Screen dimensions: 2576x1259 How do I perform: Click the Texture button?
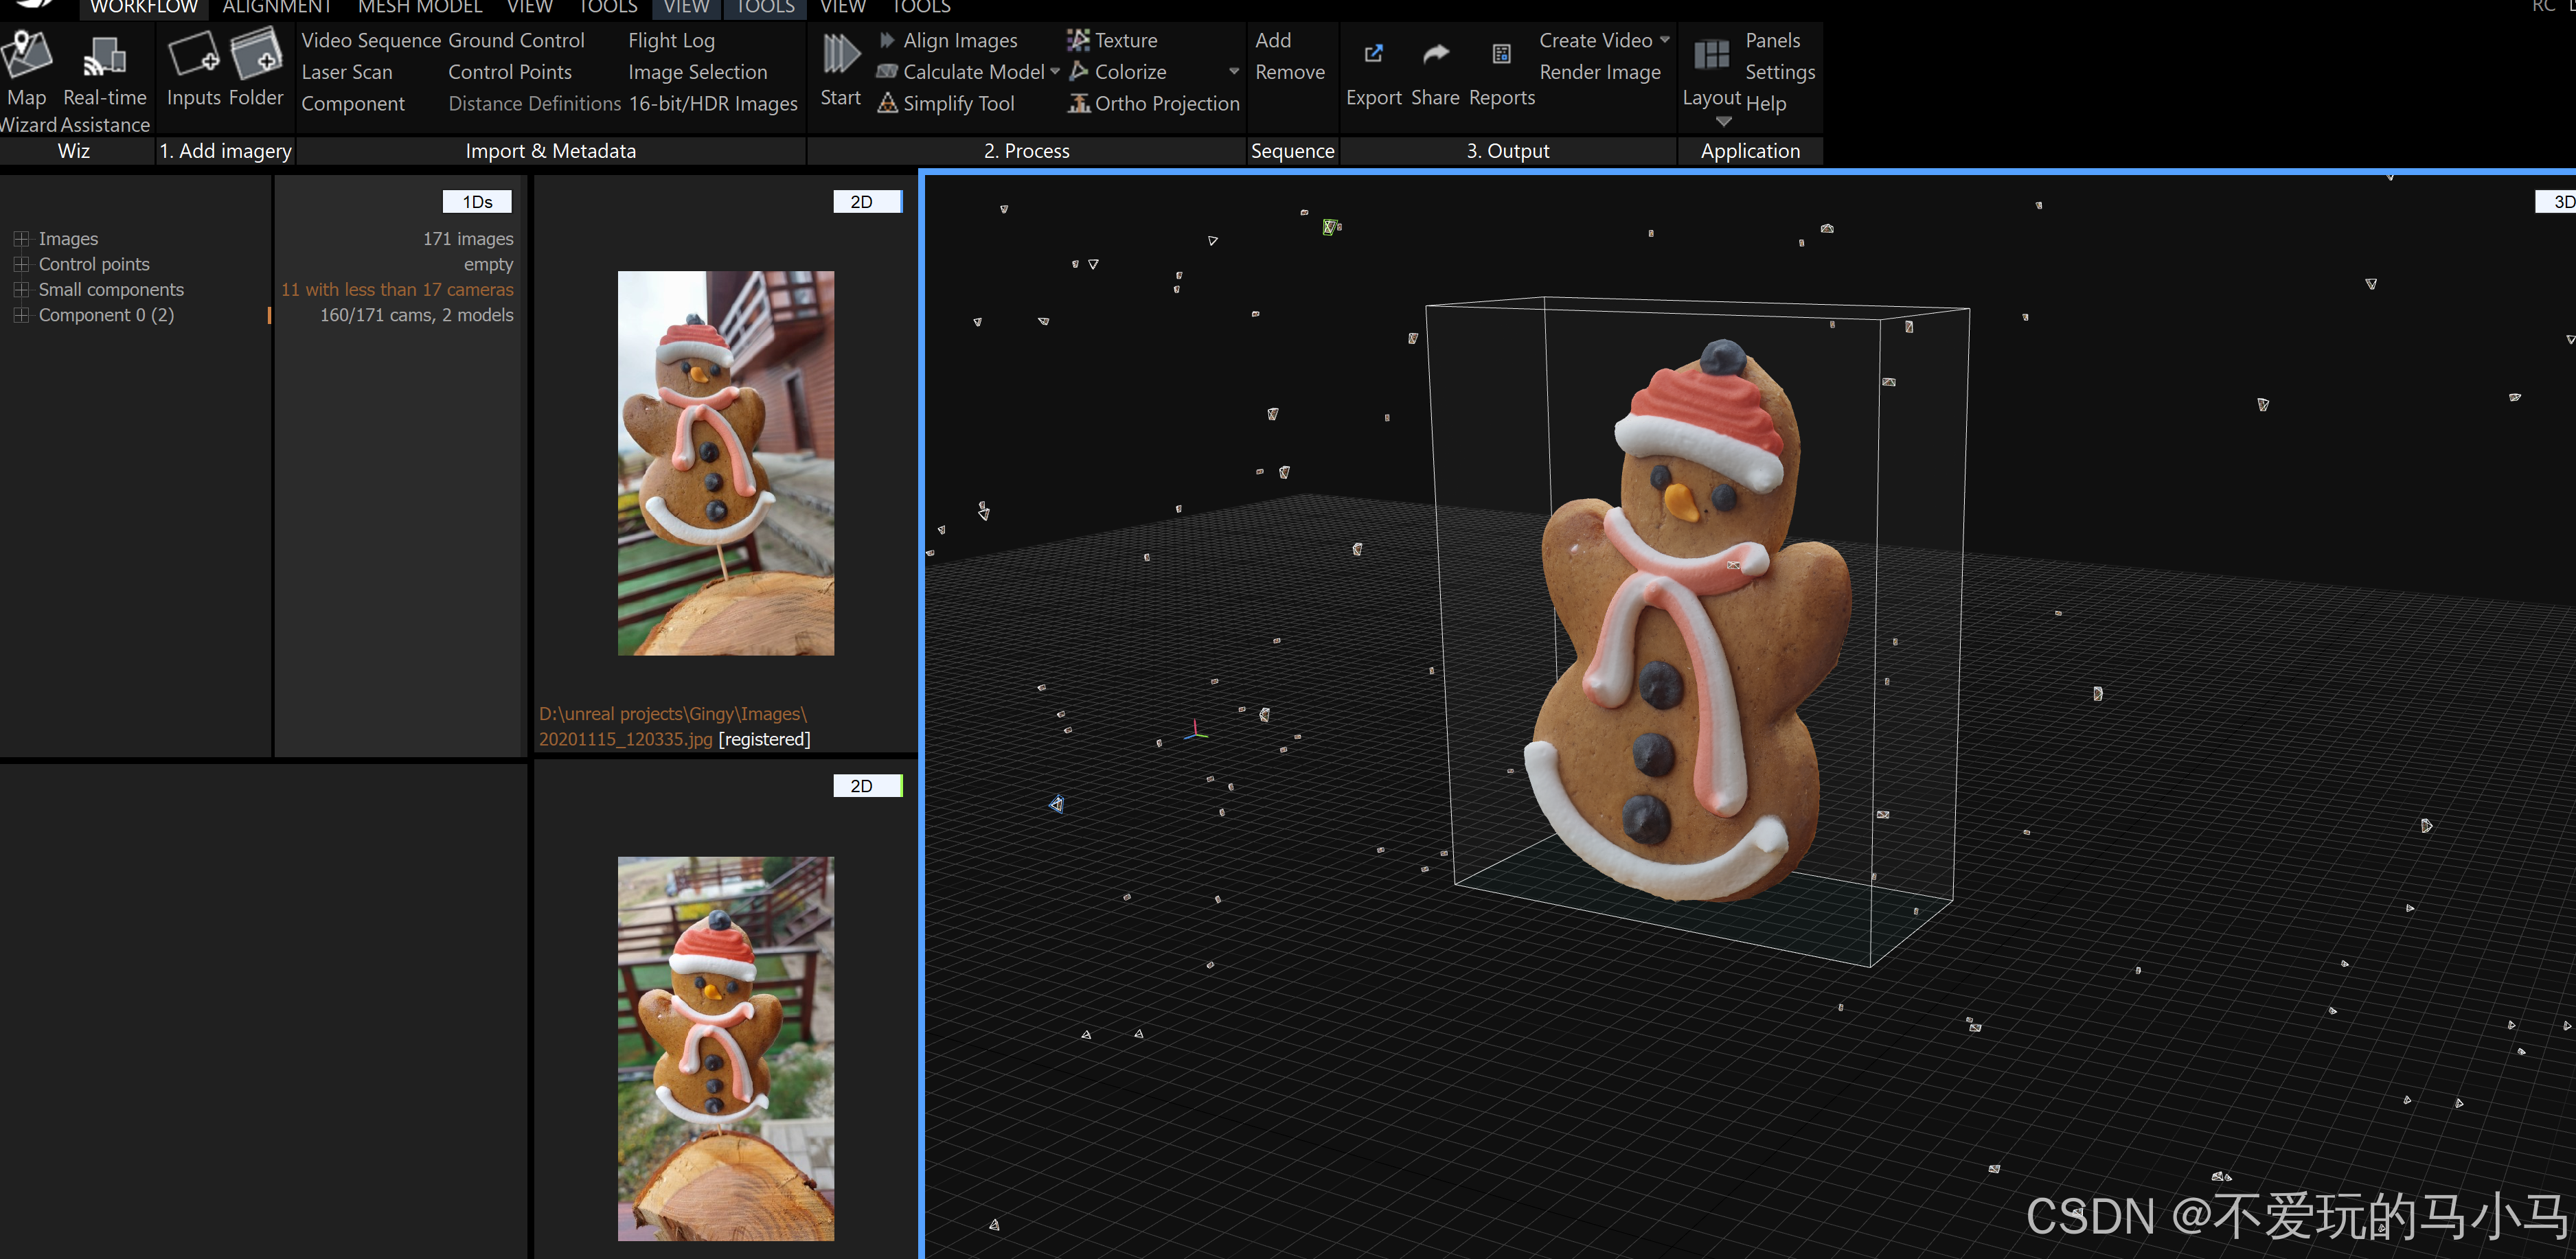click(x=1125, y=41)
